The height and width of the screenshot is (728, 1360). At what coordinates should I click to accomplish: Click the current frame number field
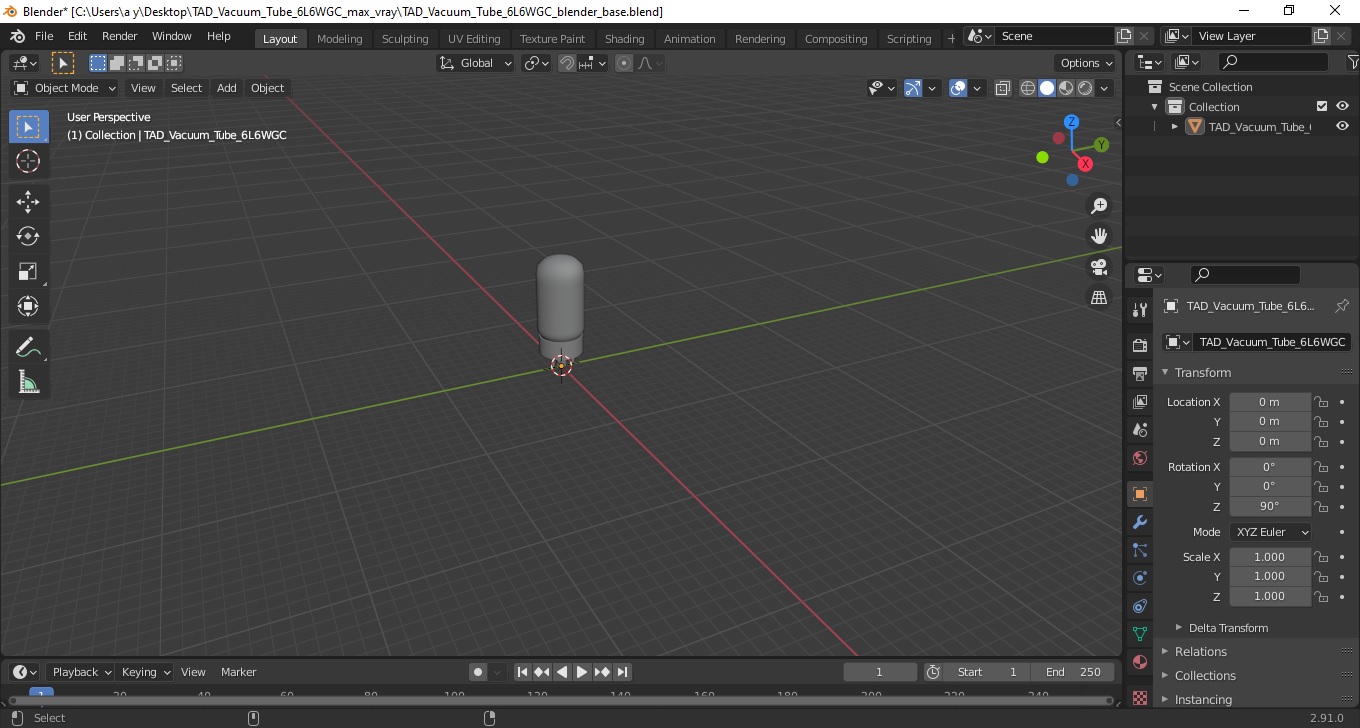880,672
